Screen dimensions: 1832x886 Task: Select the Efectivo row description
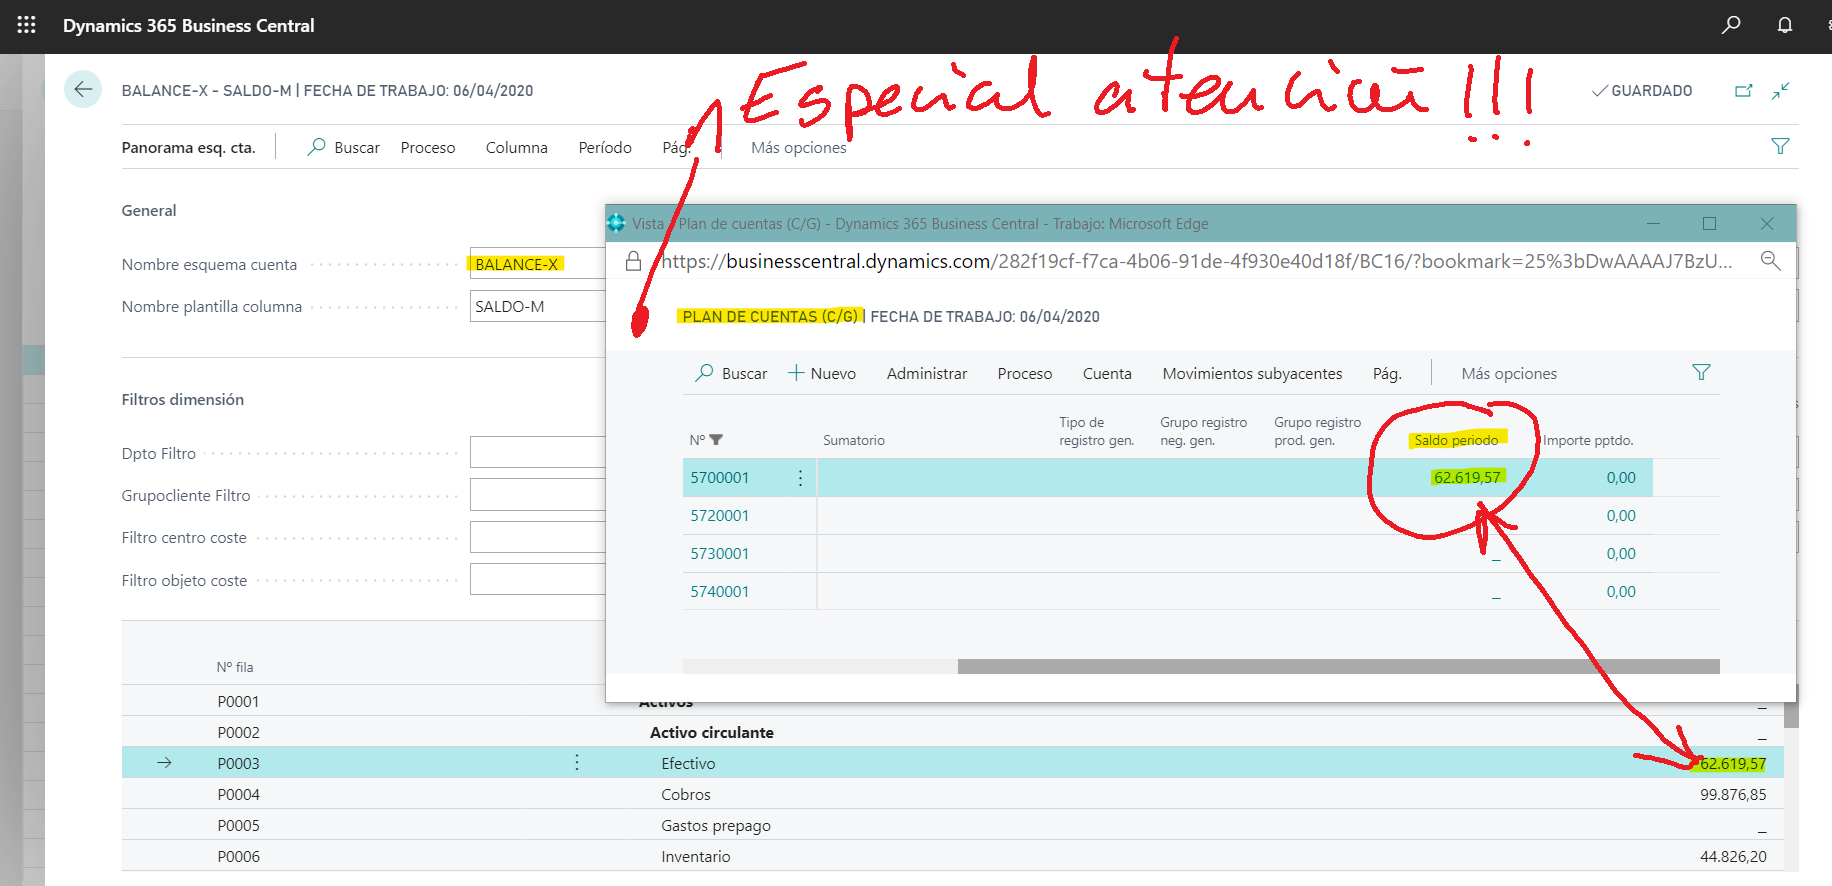coord(688,763)
